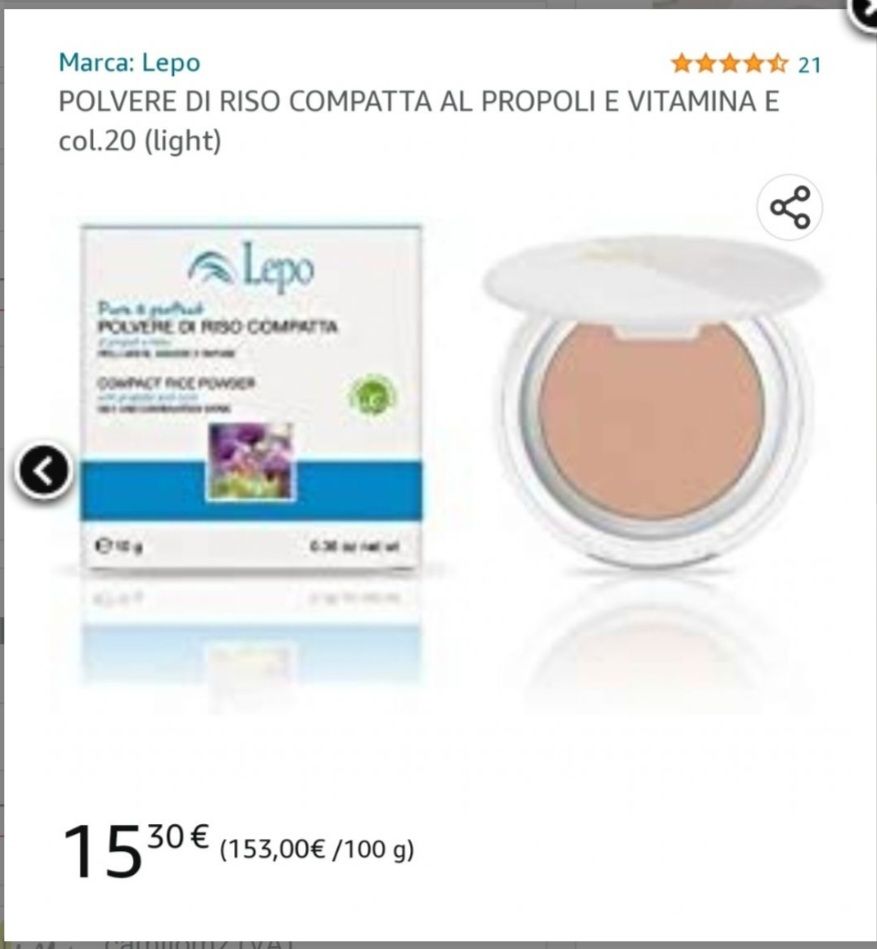877x949 pixels.
Task: Click the POLVERE DI RISO COMPATTA title
Action: (x=419, y=101)
